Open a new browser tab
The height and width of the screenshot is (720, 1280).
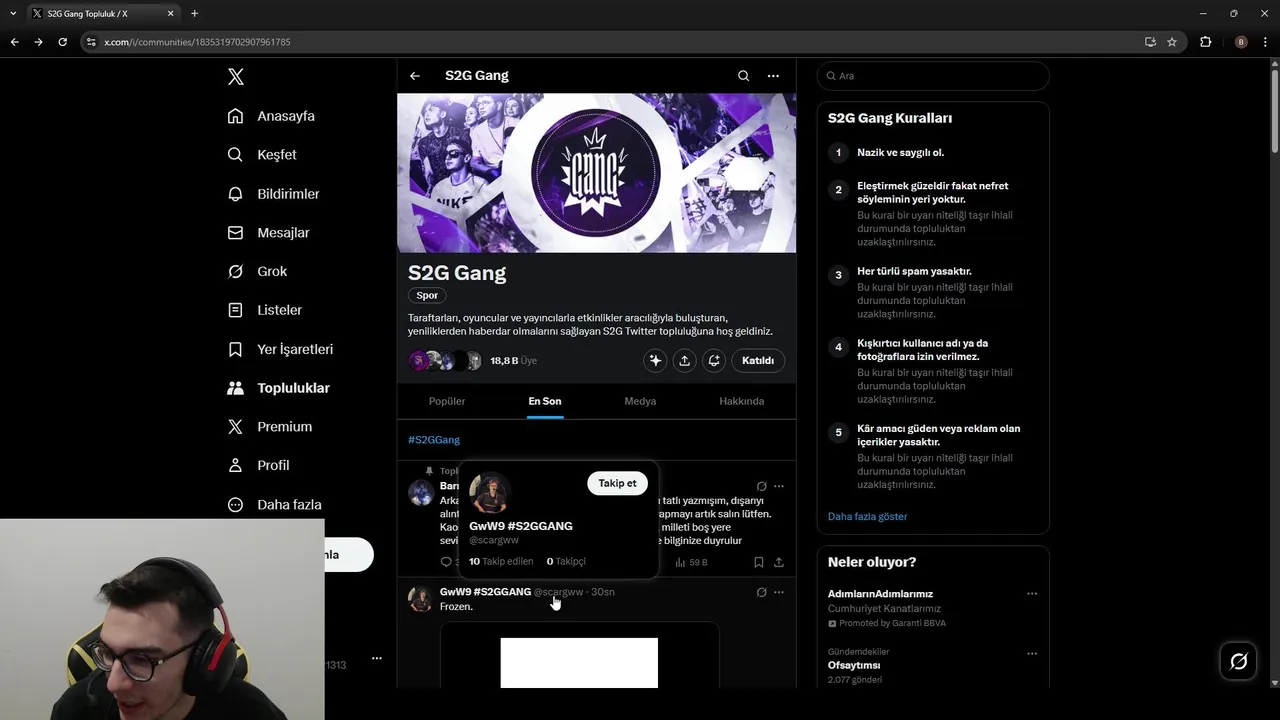[194, 13]
